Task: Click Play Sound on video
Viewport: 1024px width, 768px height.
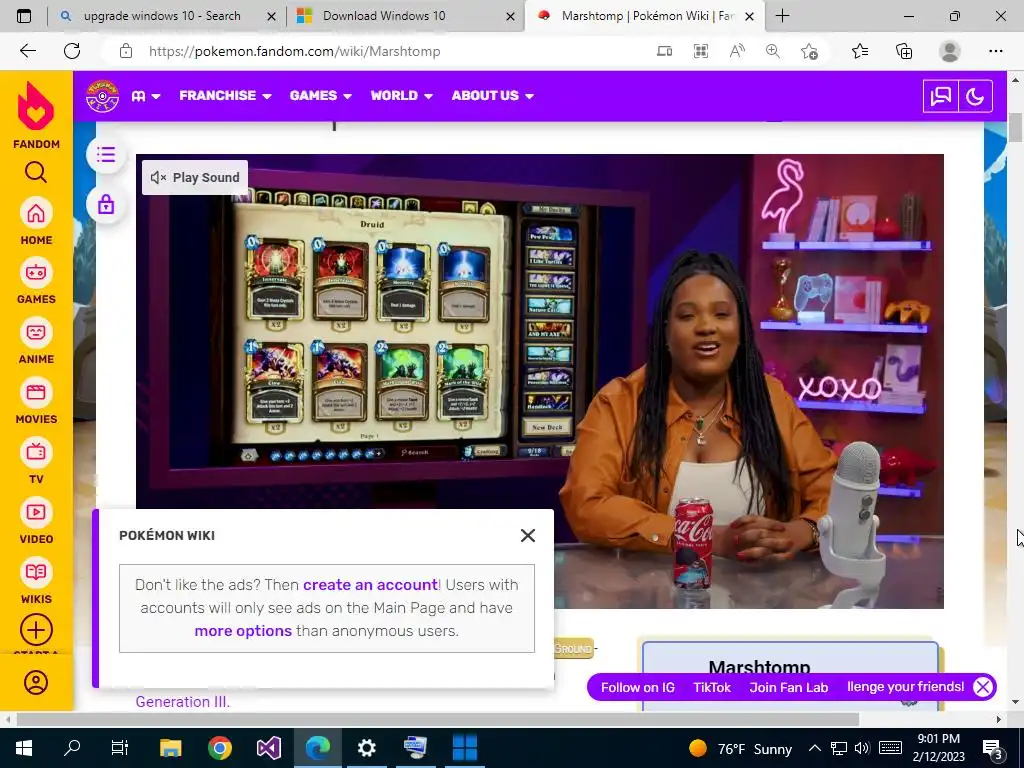Action: coord(195,178)
